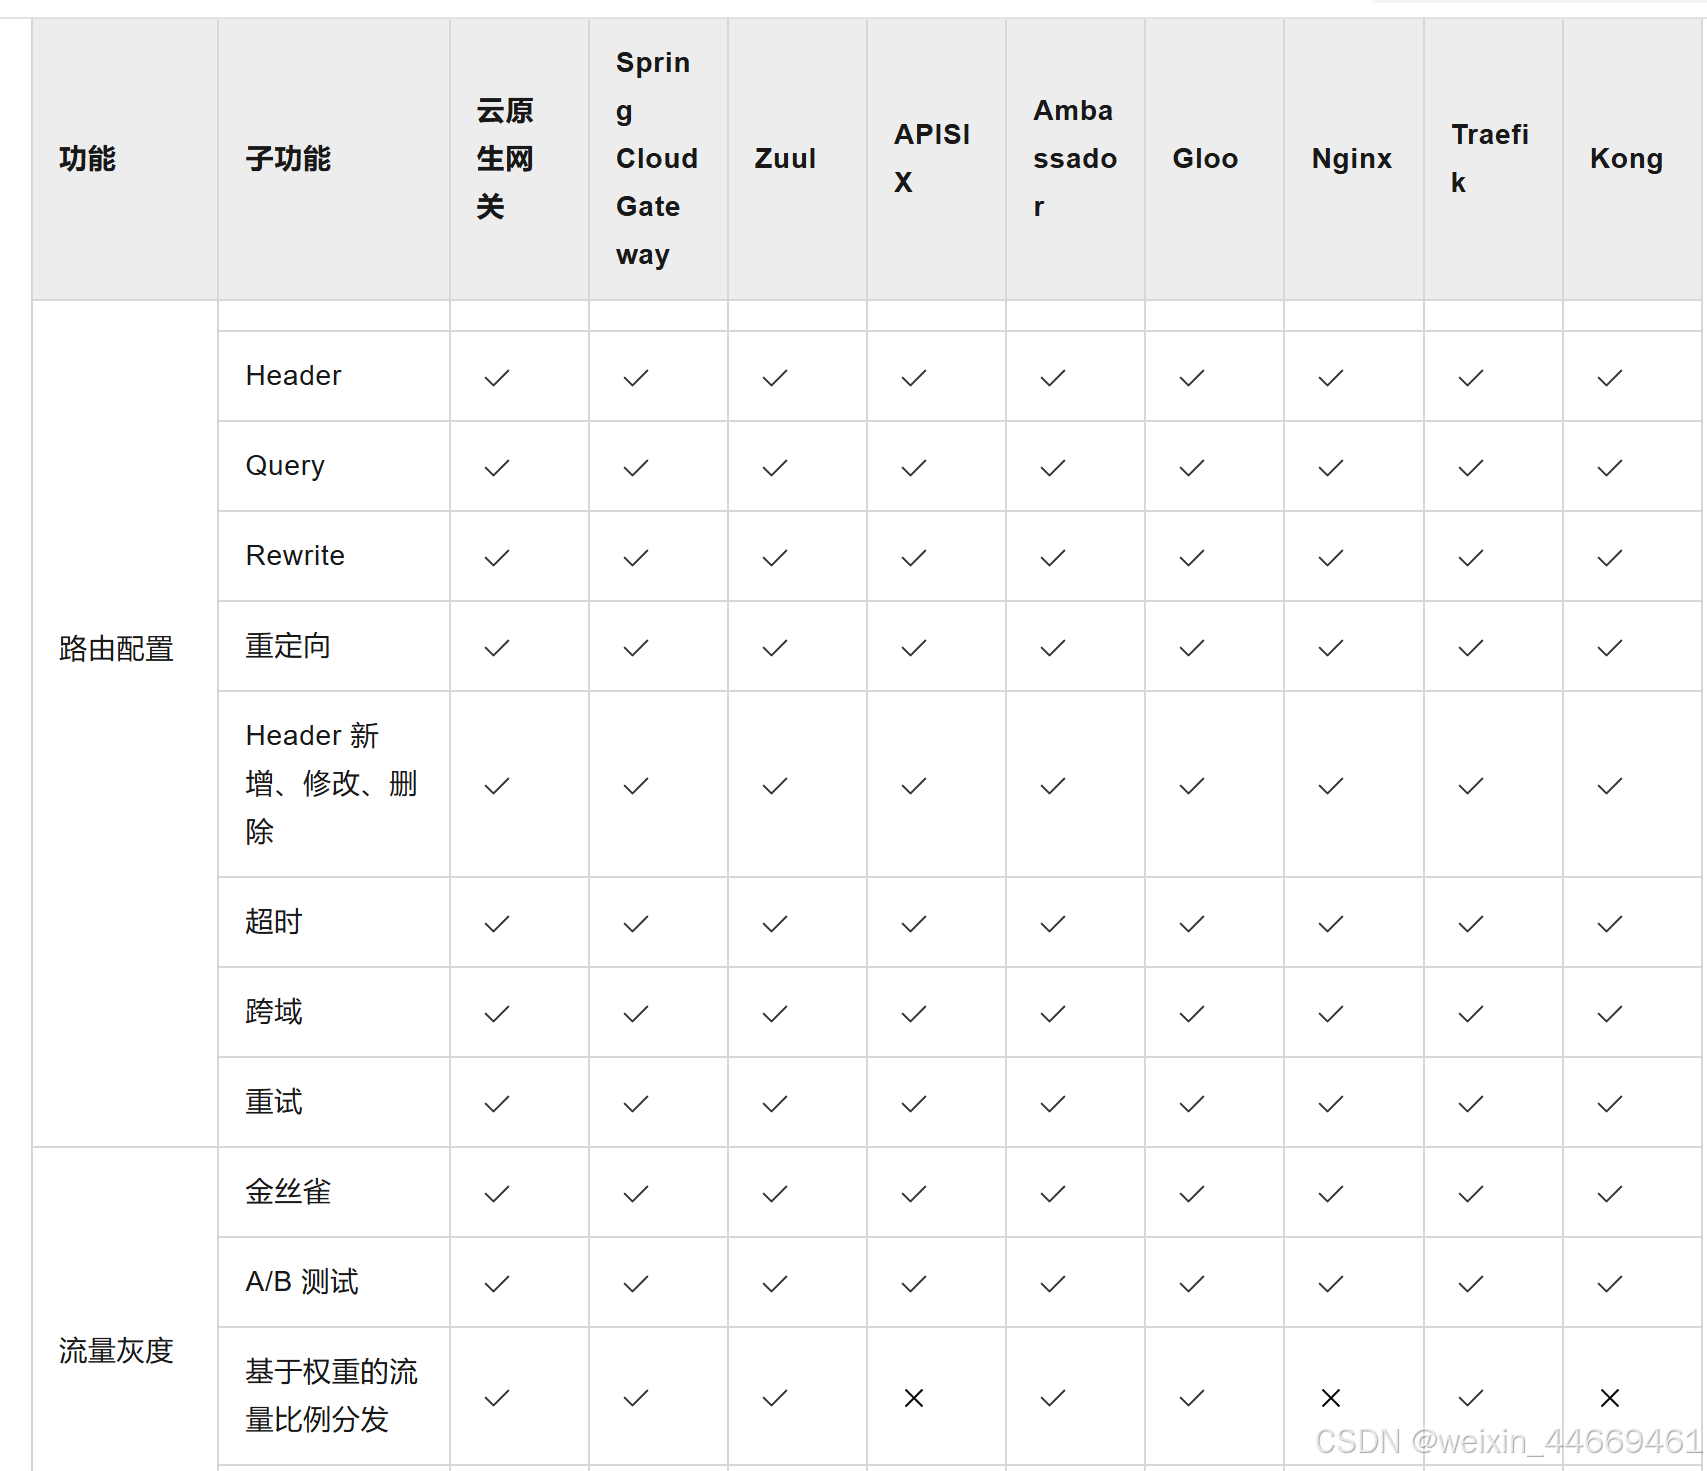Viewport: 1707px width, 1471px height.
Task: Click the Rewrite checkmark under APISIX
Action: pos(914,558)
